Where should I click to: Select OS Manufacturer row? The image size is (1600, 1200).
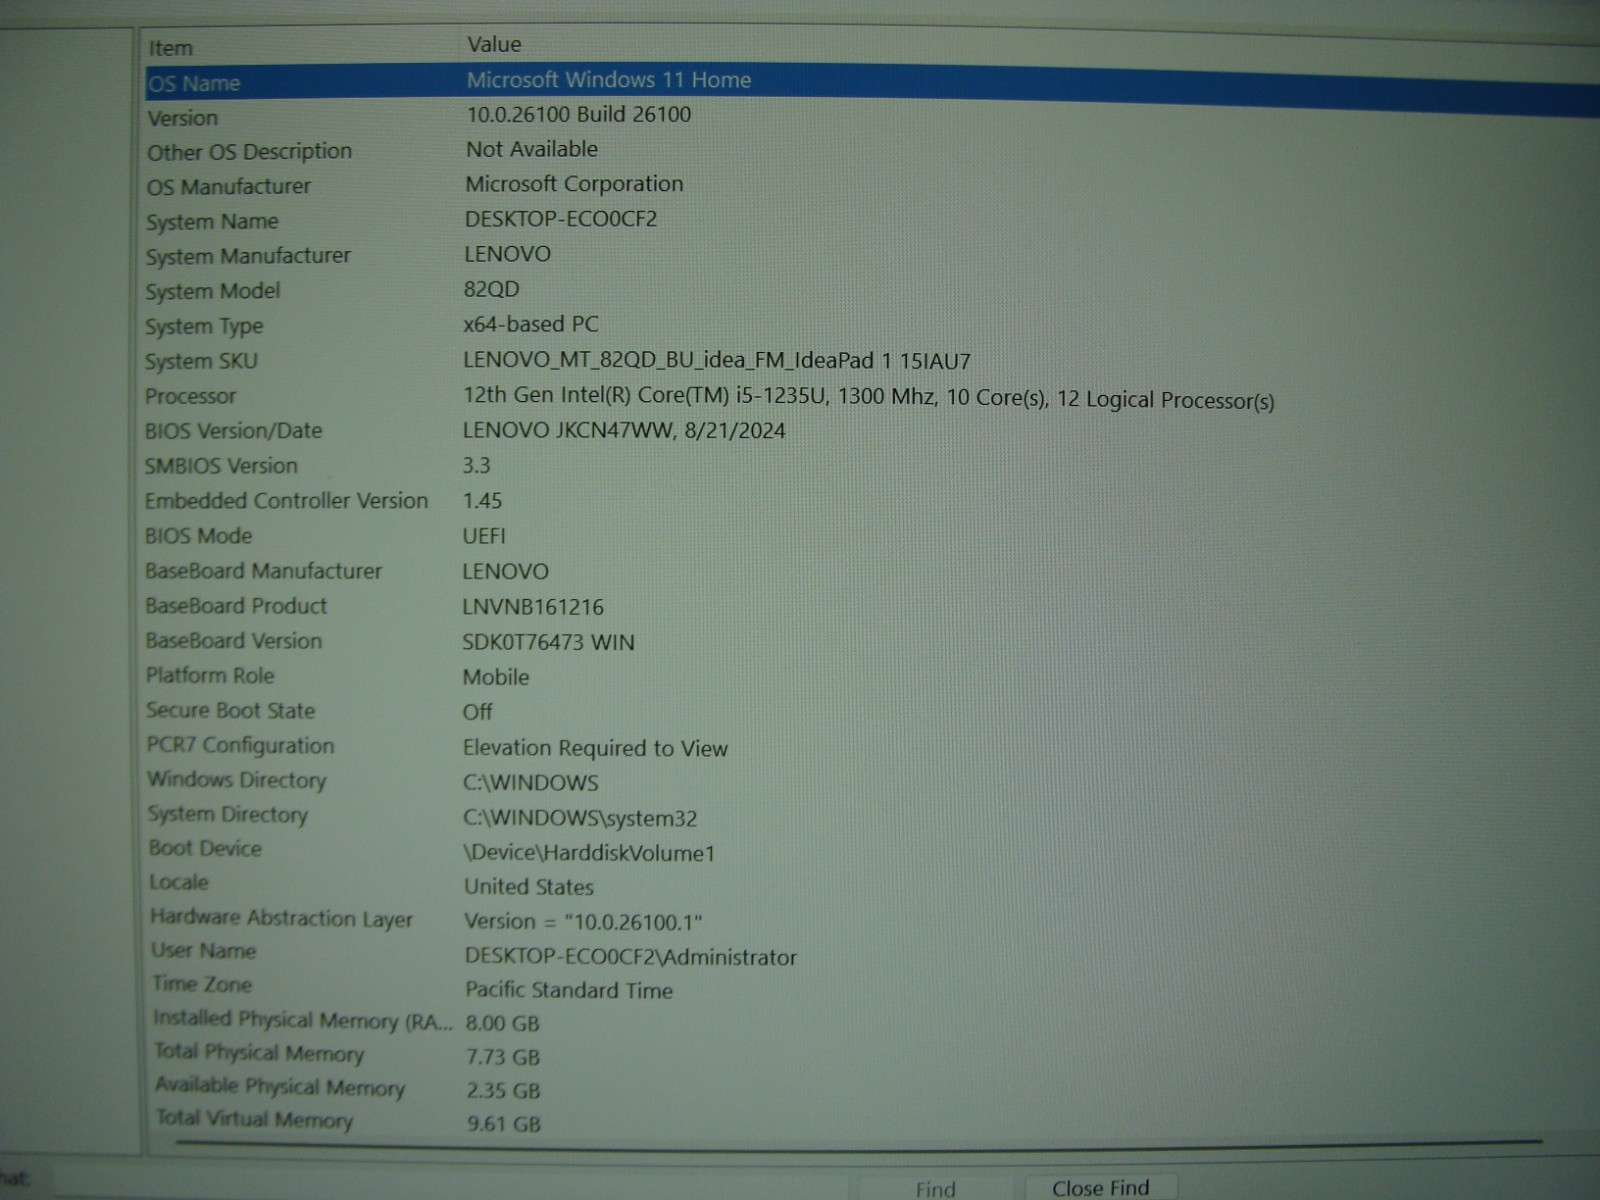pos(229,187)
